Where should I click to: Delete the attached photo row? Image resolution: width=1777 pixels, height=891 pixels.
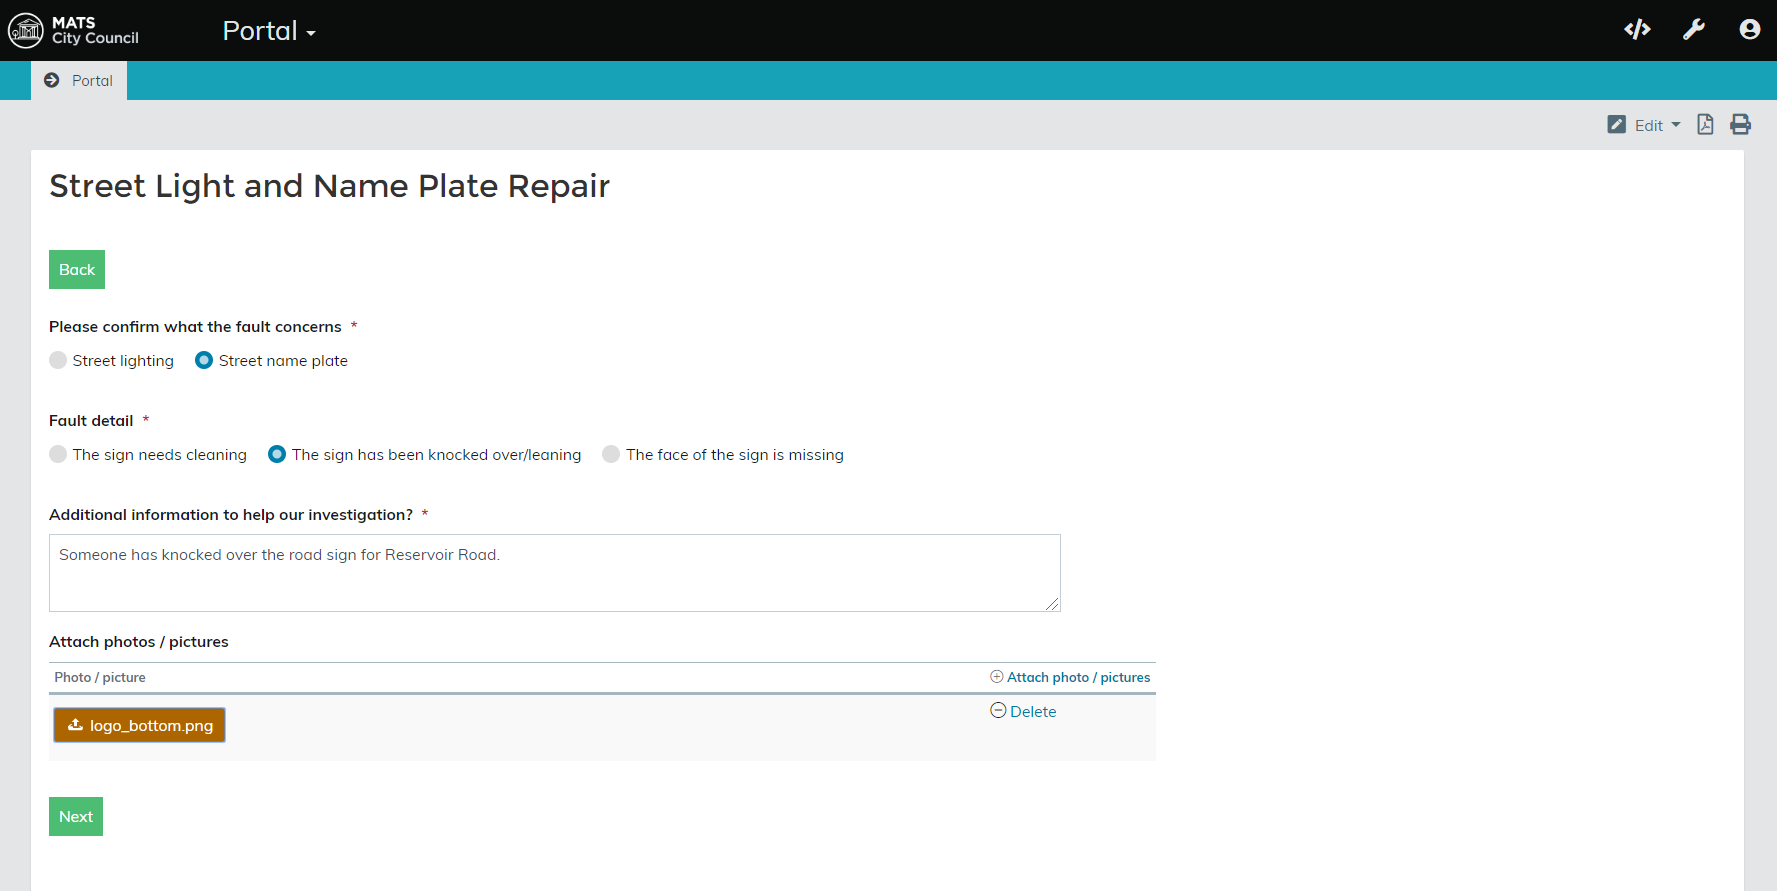[1024, 711]
